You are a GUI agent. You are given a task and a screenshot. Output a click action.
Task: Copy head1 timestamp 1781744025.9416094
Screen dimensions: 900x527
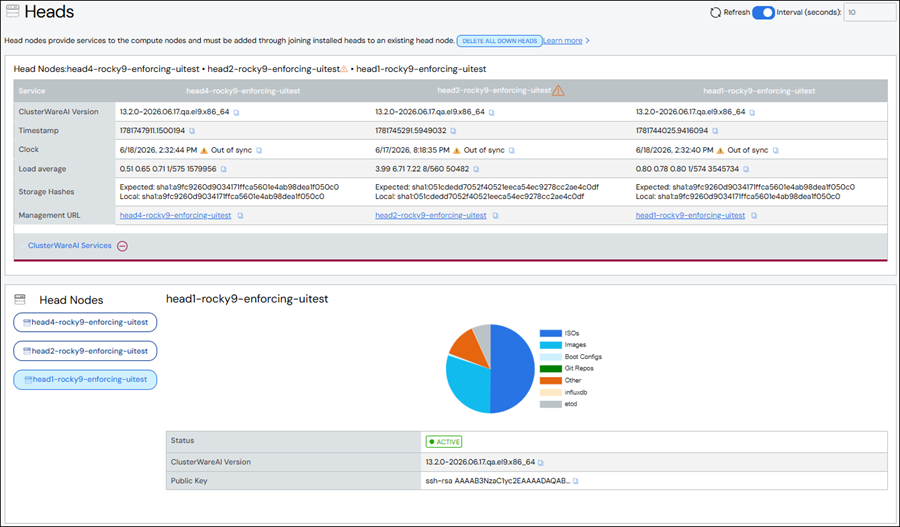(715, 131)
